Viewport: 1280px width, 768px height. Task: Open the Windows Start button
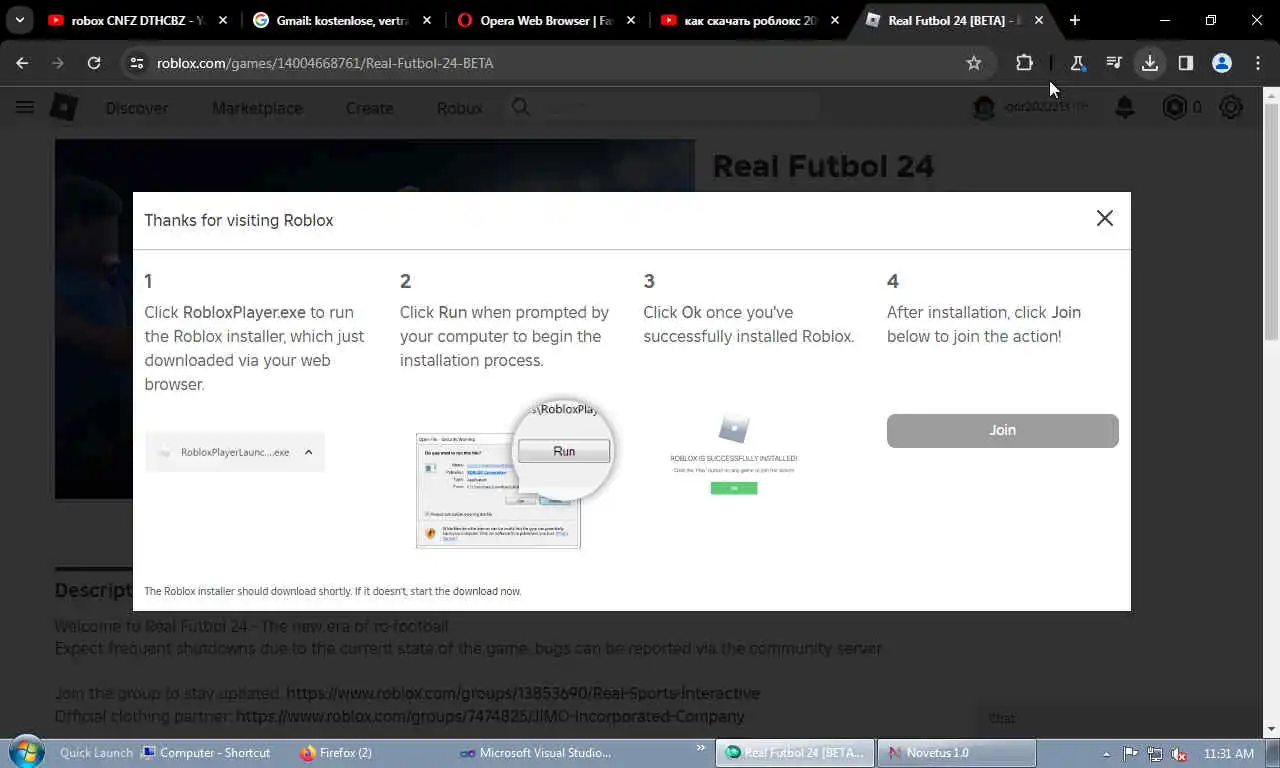point(25,752)
